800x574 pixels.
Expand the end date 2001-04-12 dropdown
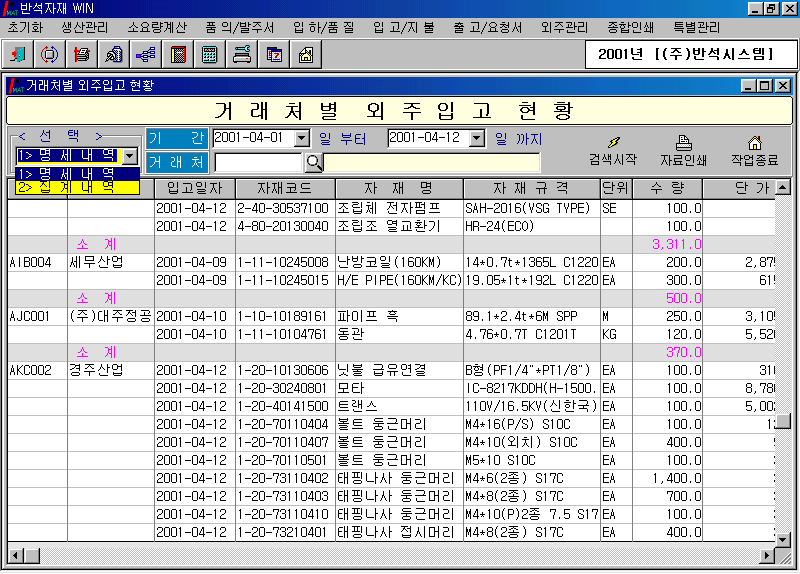click(x=476, y=138)
